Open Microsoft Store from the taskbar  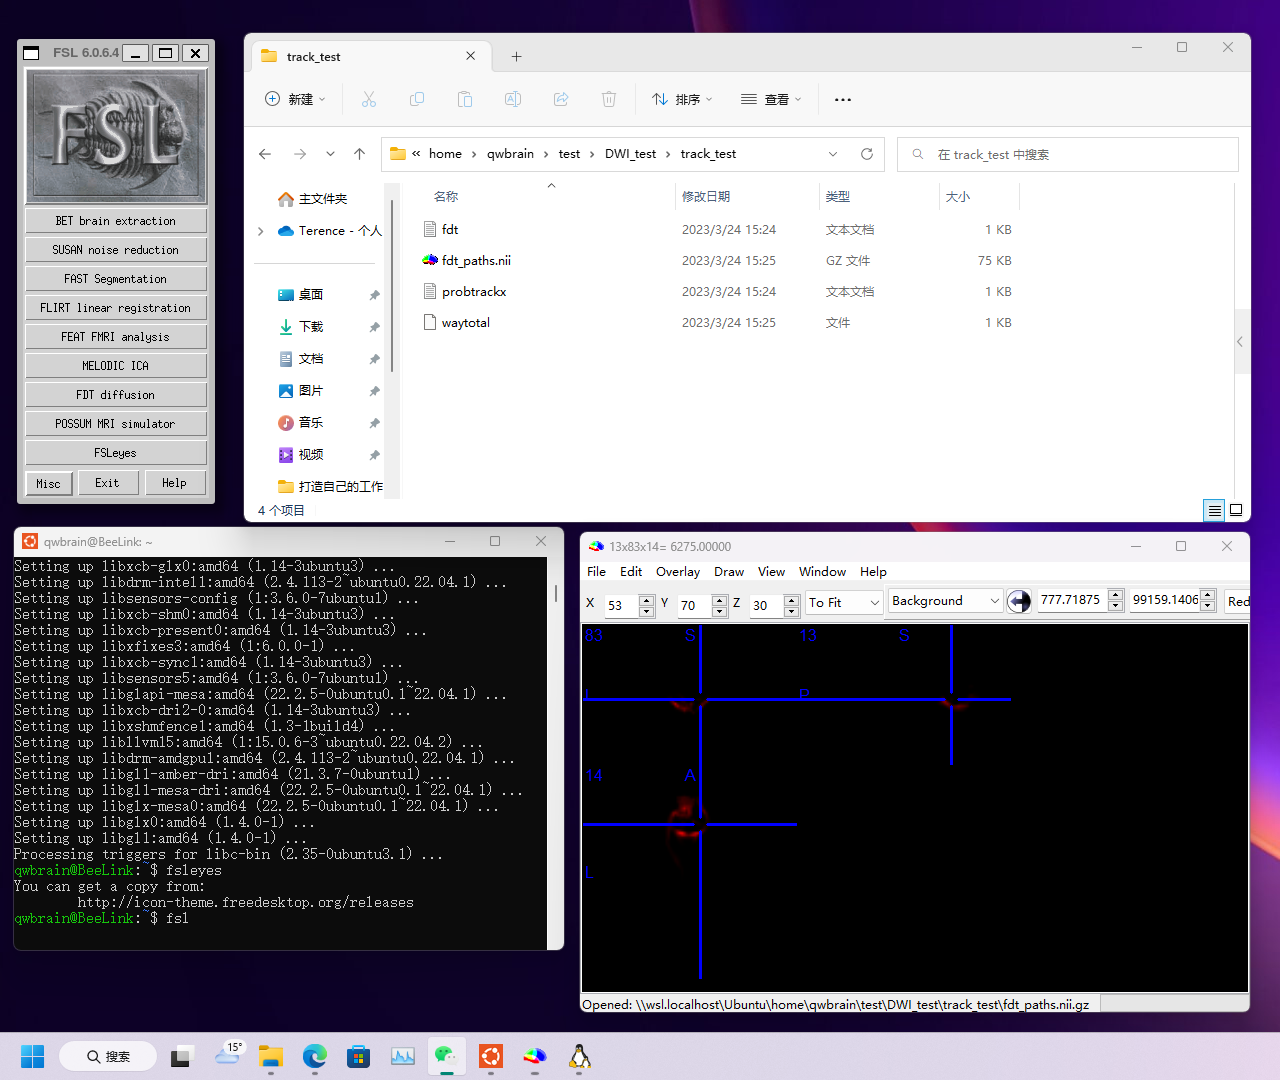tap(358, 1057)
